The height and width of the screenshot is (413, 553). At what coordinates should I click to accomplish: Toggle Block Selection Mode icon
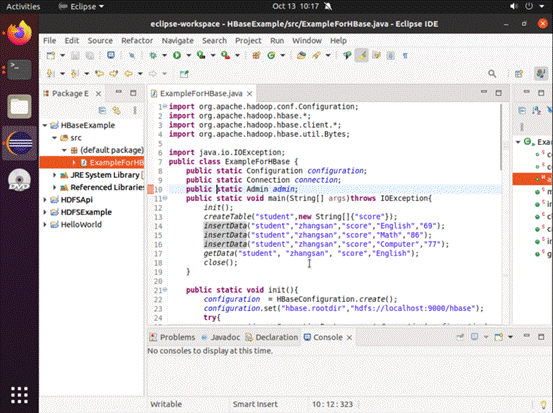tap(390, 55)
